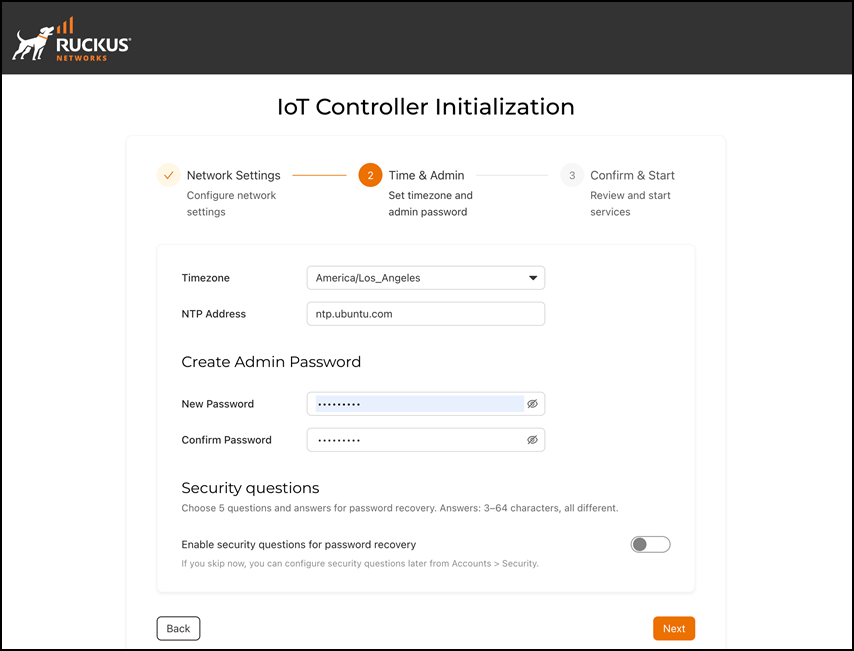
Task: Click the Network Settings checkmark step icon
Action: point(169,175)
